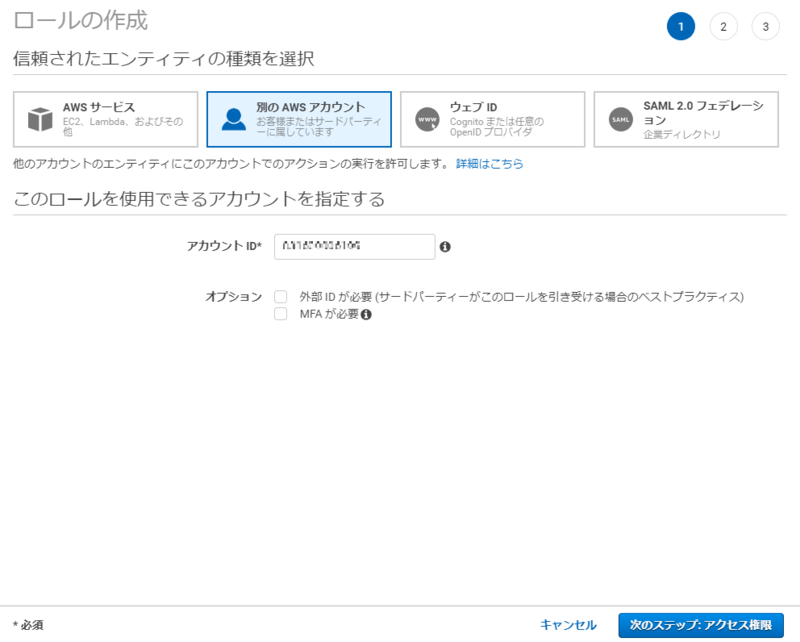This screenshot has height=642, width=800.
Task: Click the EC2、Lambda、およびその他 subtitle
Action: point(122,127)
